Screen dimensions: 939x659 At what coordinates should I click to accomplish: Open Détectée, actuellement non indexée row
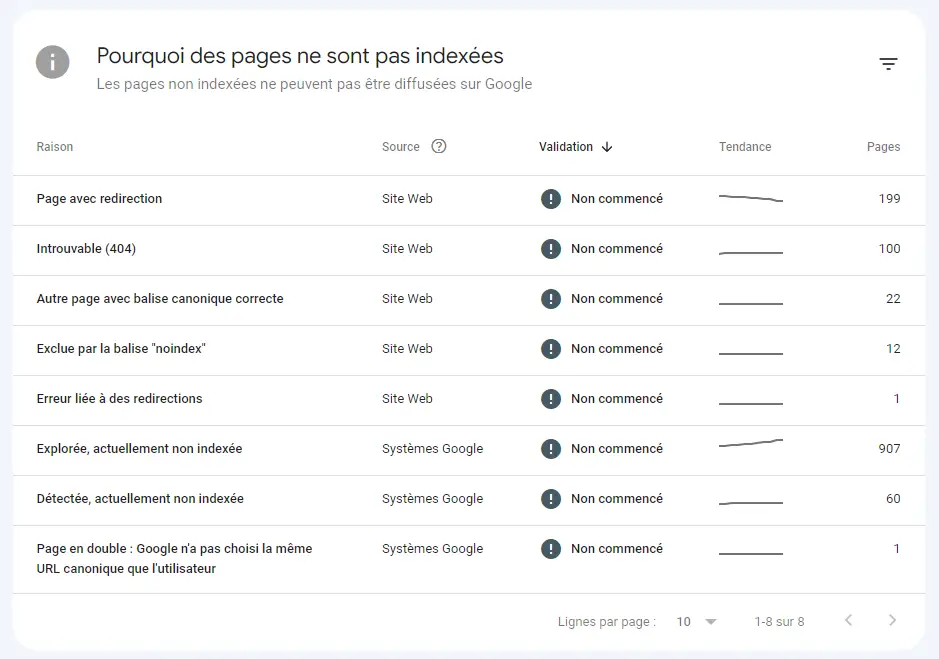coord(469,500)
